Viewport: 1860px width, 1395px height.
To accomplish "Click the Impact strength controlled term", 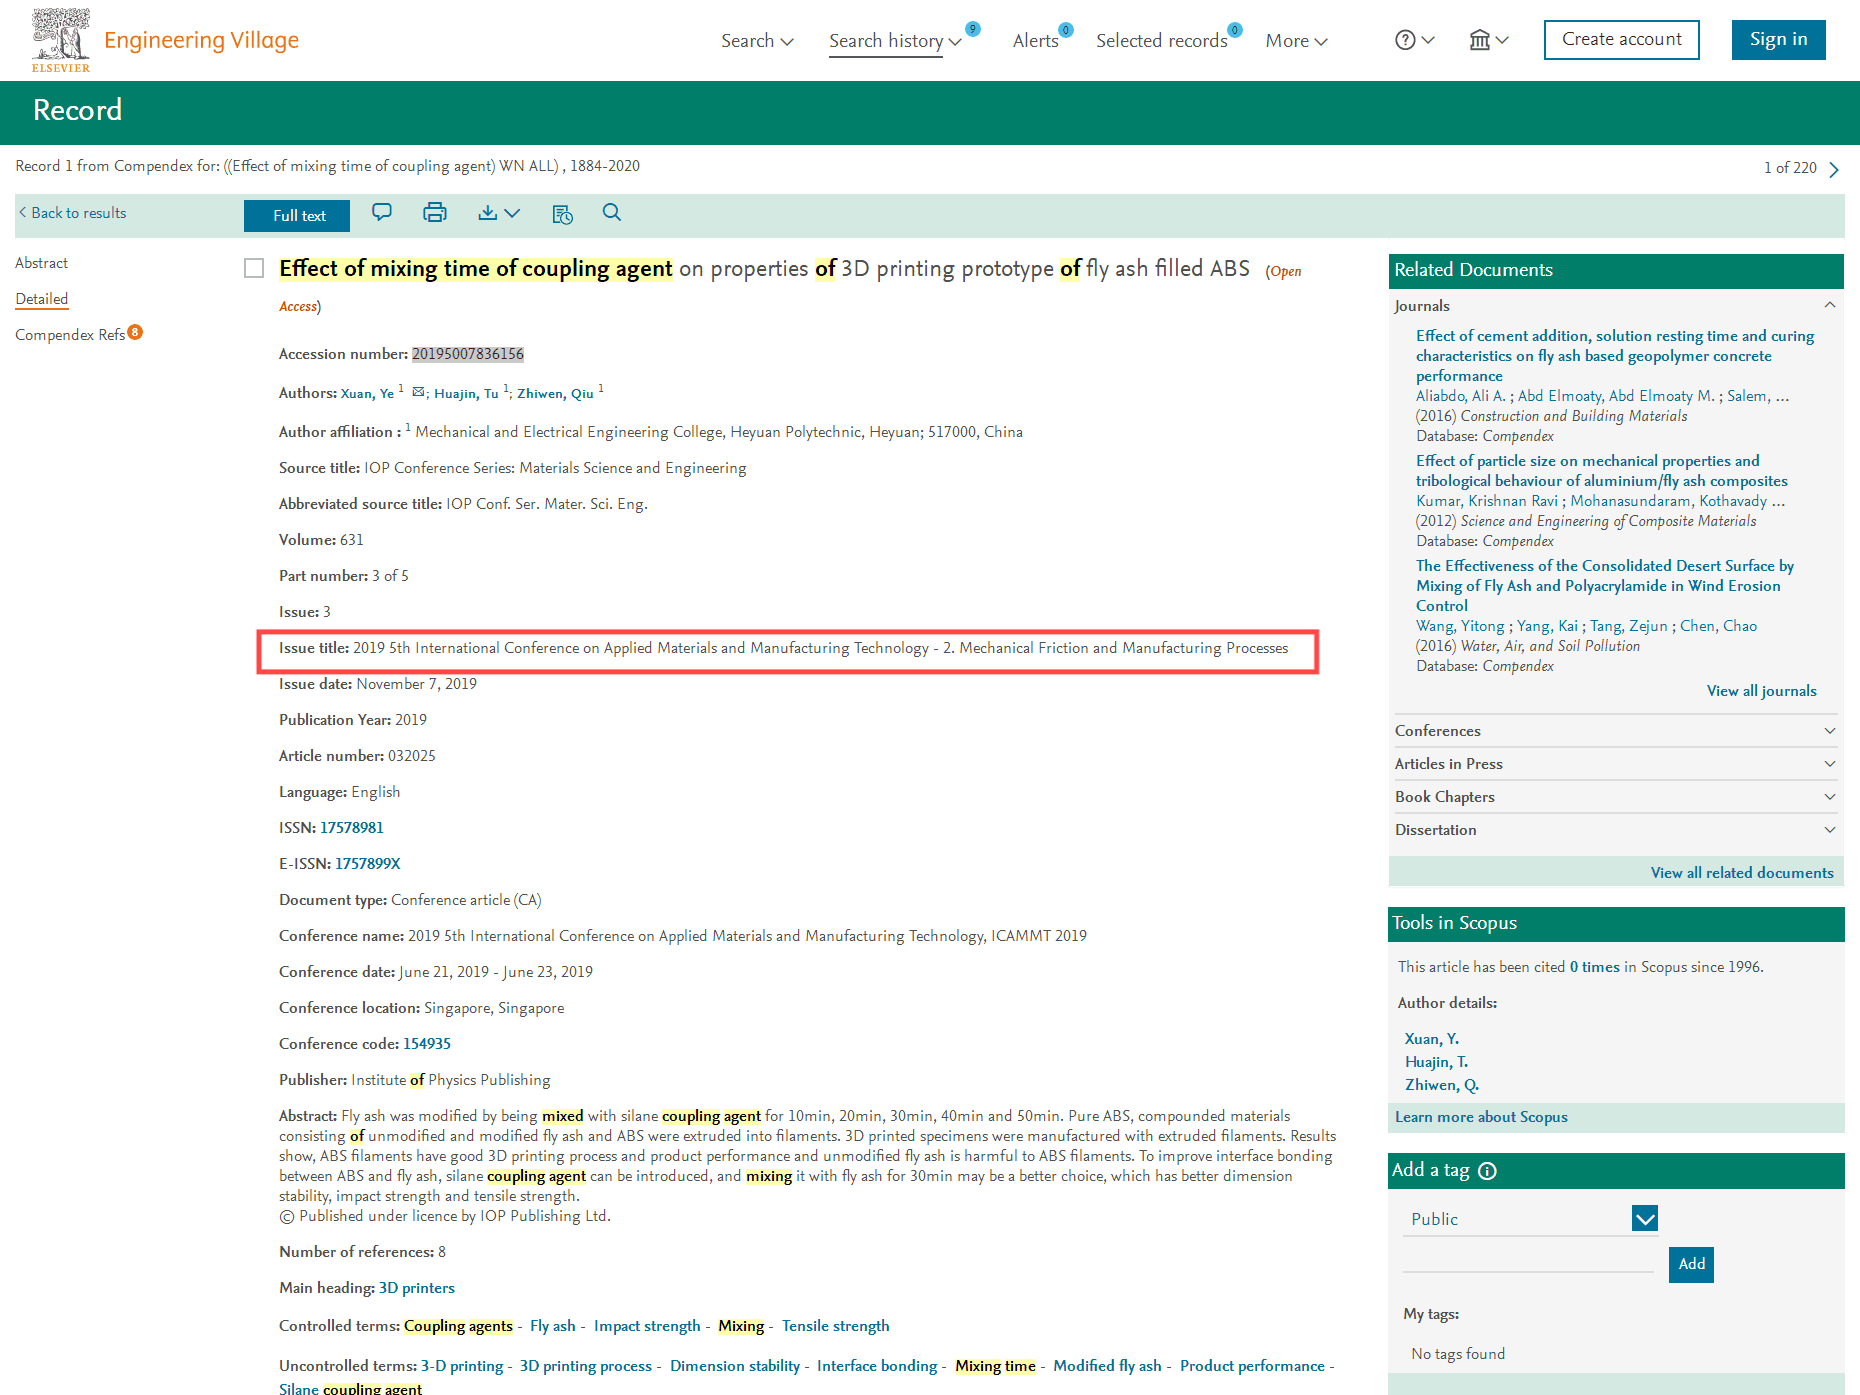I will click(x=647, y=1326).
